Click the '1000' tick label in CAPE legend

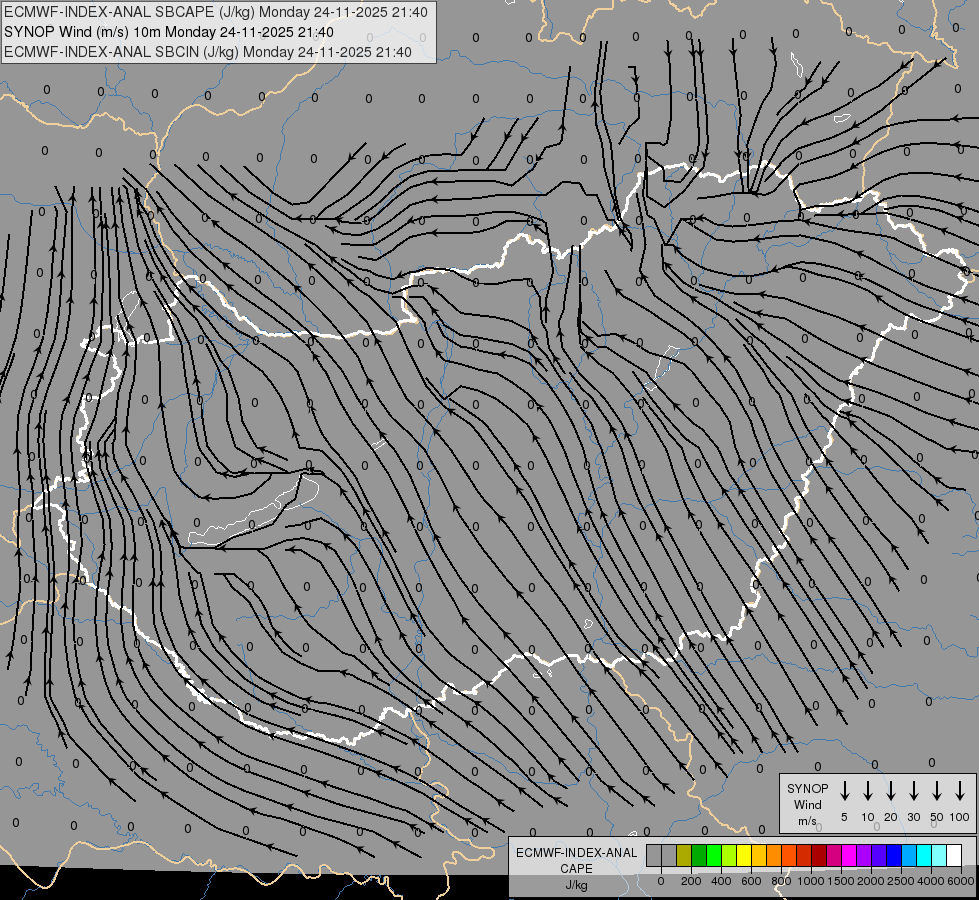click(x=811, y=881)
